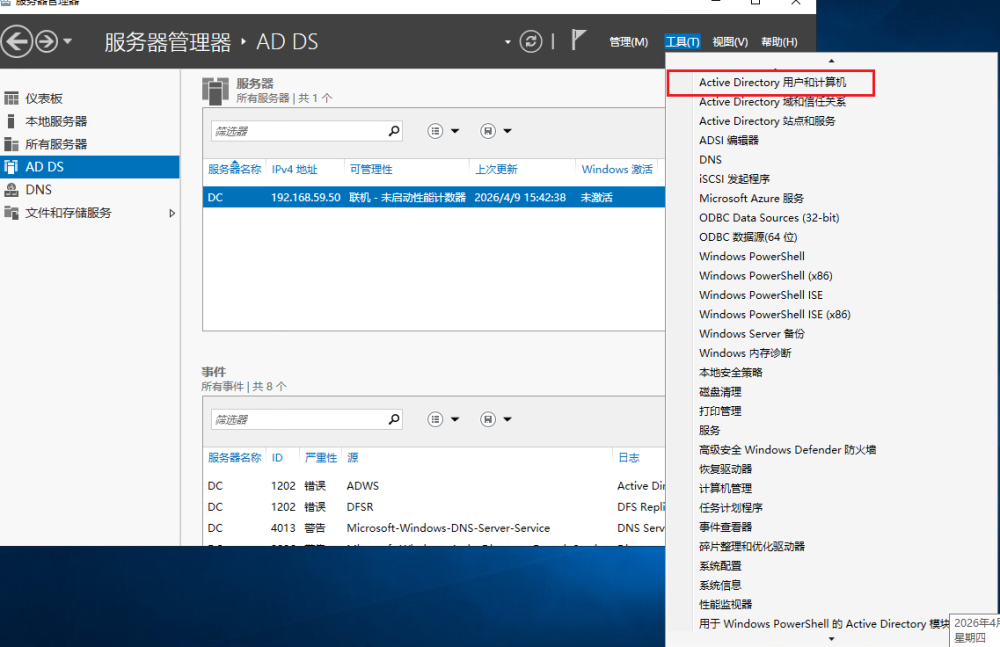Viewport: 1000px width, 647px height.
Task: Select Windows PowerShell ISE menu entry
Action: click(760, 295)
